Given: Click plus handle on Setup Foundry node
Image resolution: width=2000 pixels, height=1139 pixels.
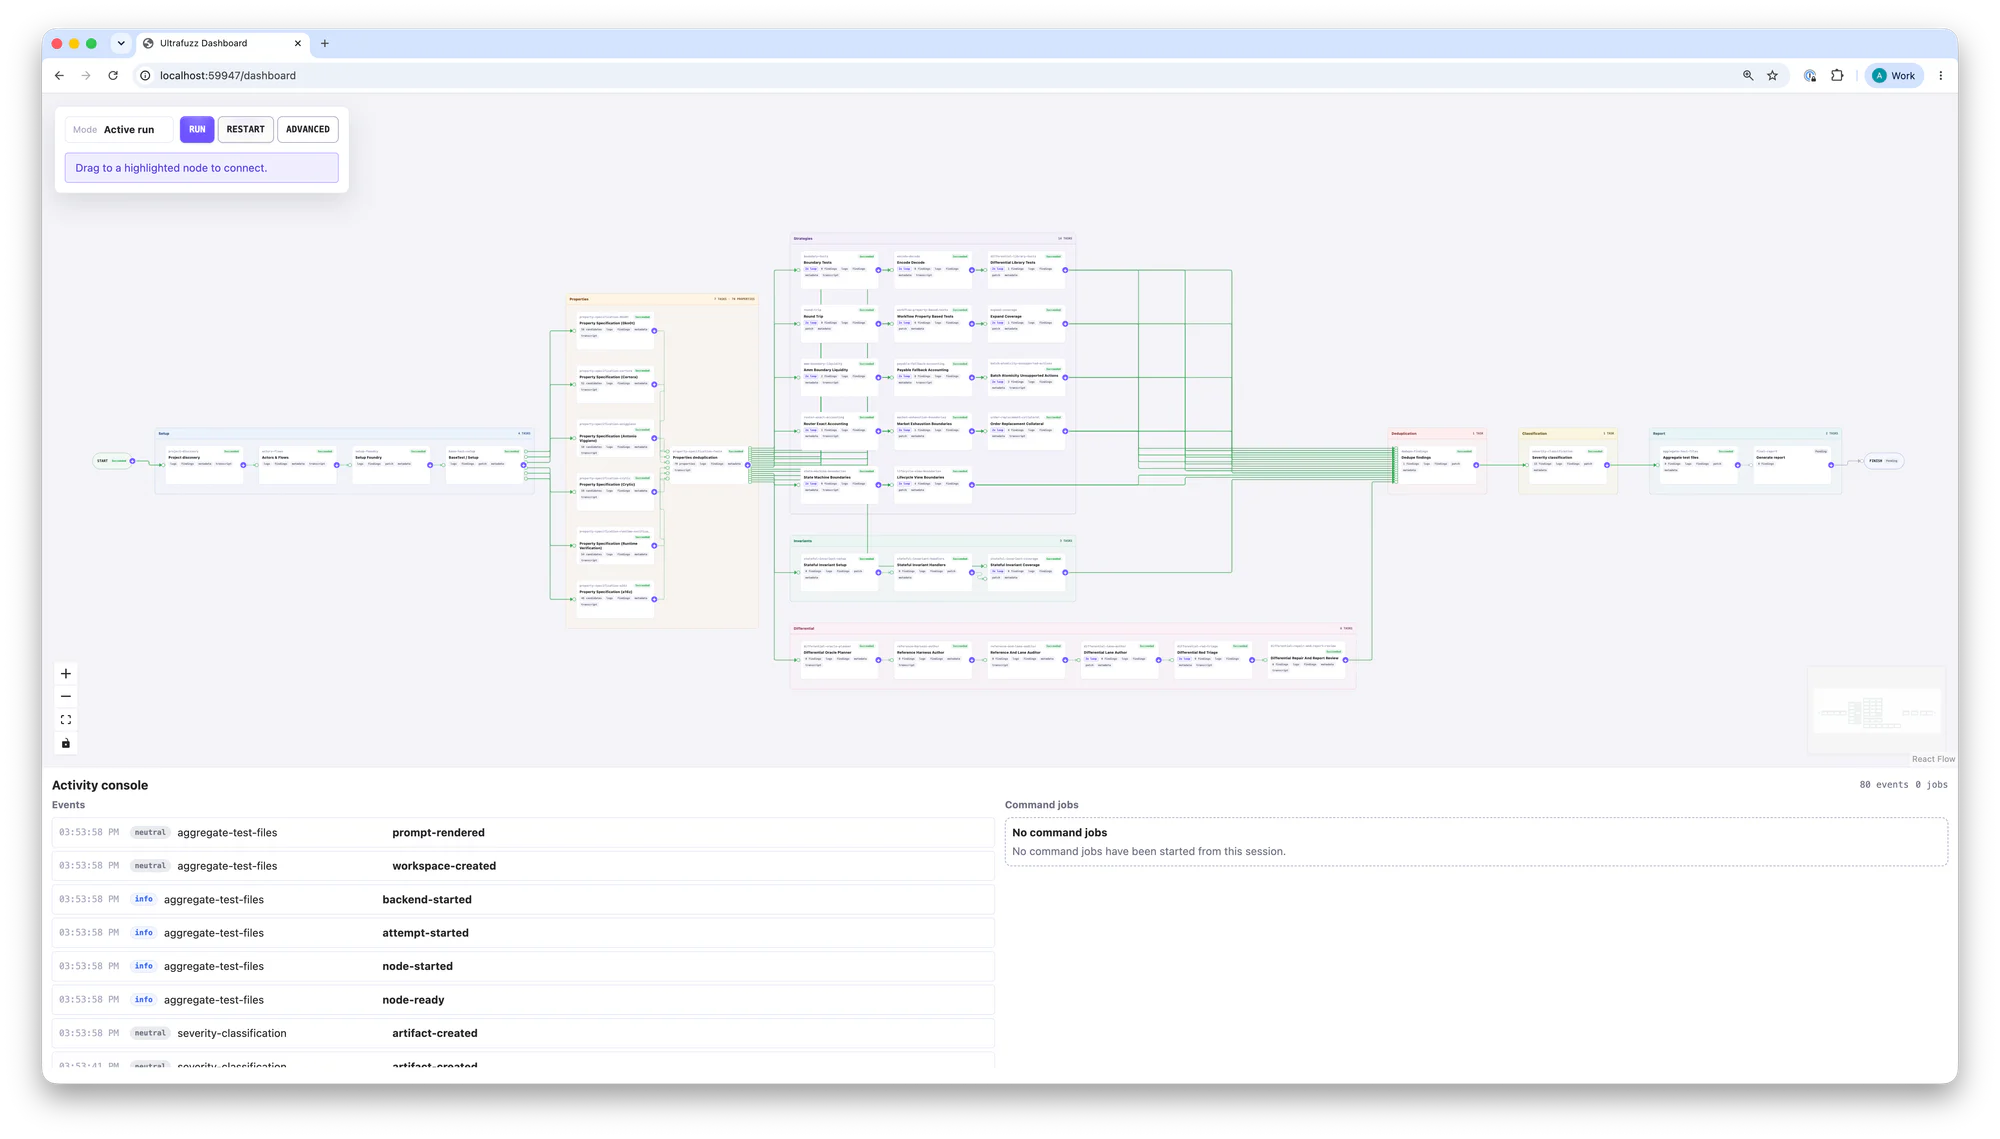Looking at the screenshot, I should (430, 465).
